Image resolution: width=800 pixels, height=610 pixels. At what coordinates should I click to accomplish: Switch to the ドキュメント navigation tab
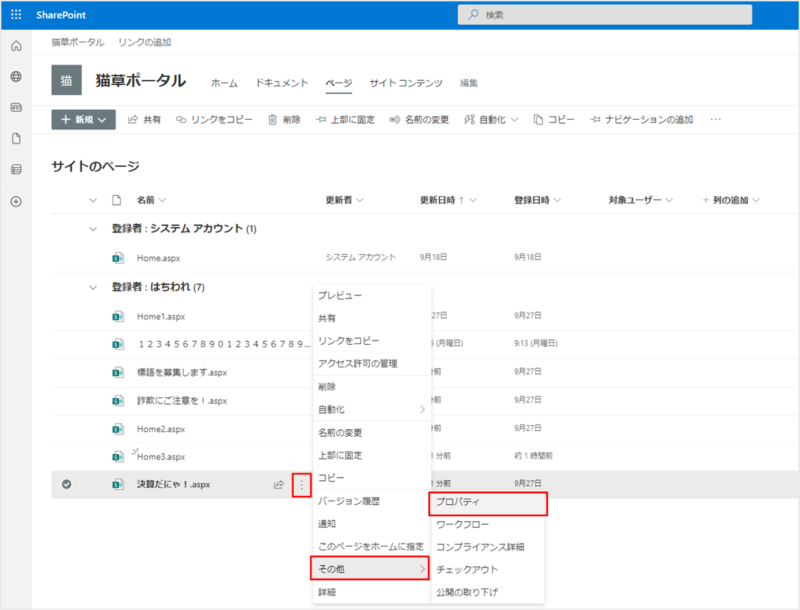pyautogui.click(x=281, y=82)
